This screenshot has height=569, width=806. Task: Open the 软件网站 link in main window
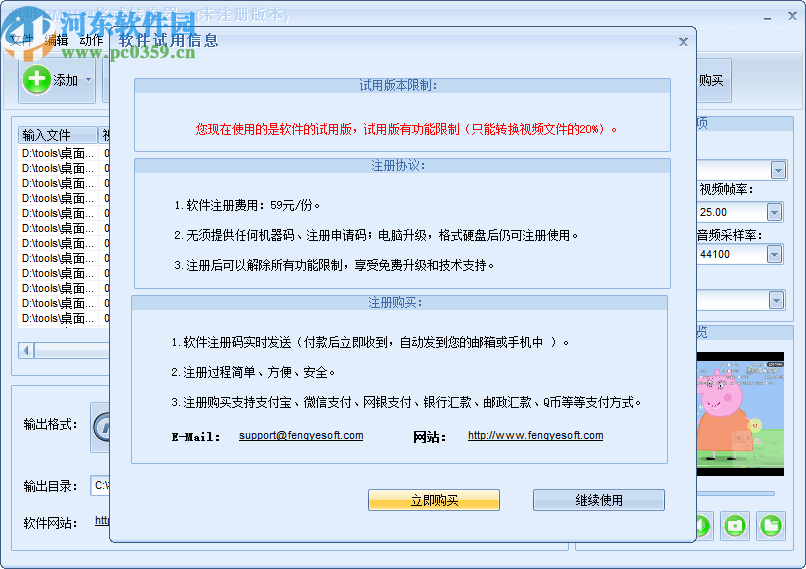(x=102, y=521)
